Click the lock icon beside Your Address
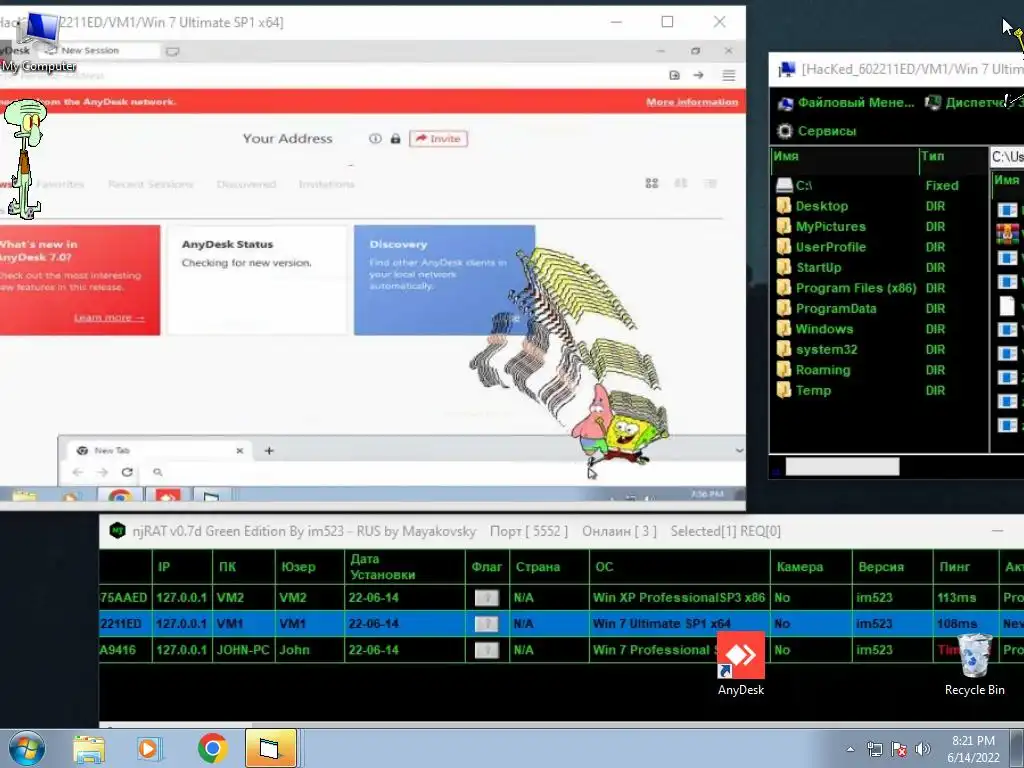This screenshot has width=1024, height=768. pos(395,138)
